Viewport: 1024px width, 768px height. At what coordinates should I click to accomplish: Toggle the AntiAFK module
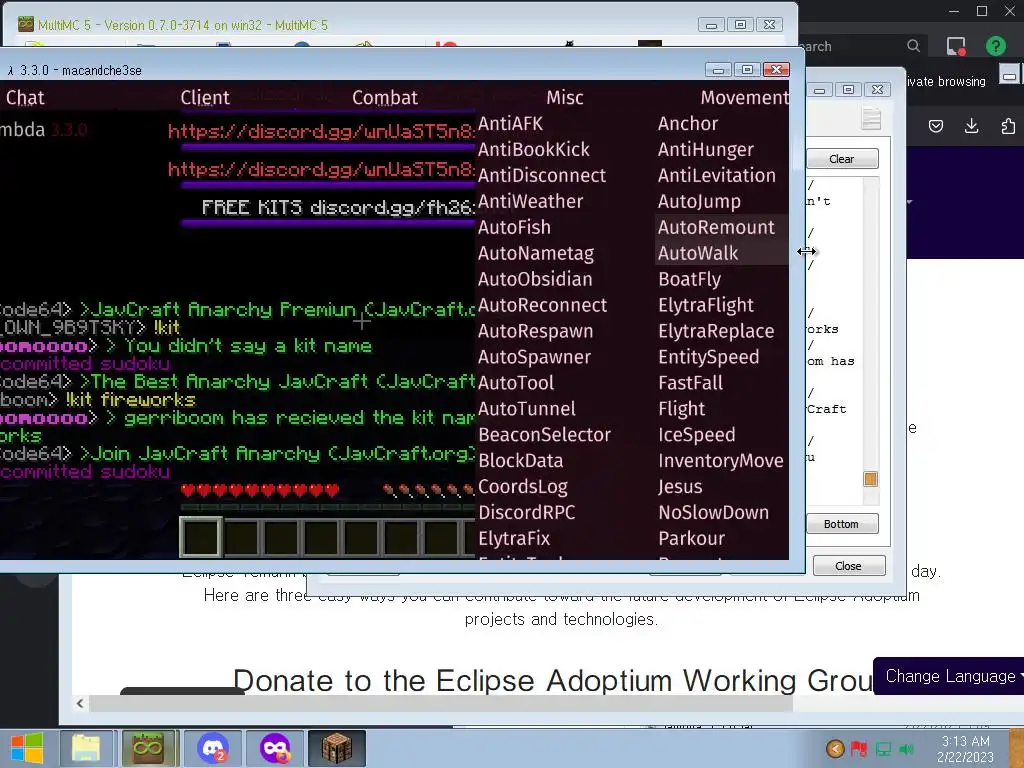point(510,123)
